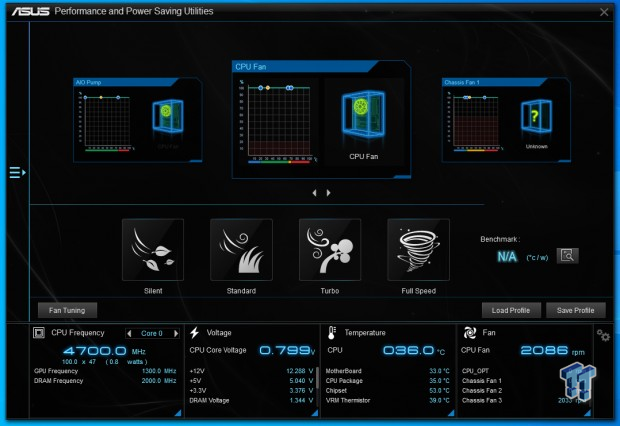Viewport: 620px width, 426px height.
Task: Click the DRAM Voltage row
Action: 251,400
